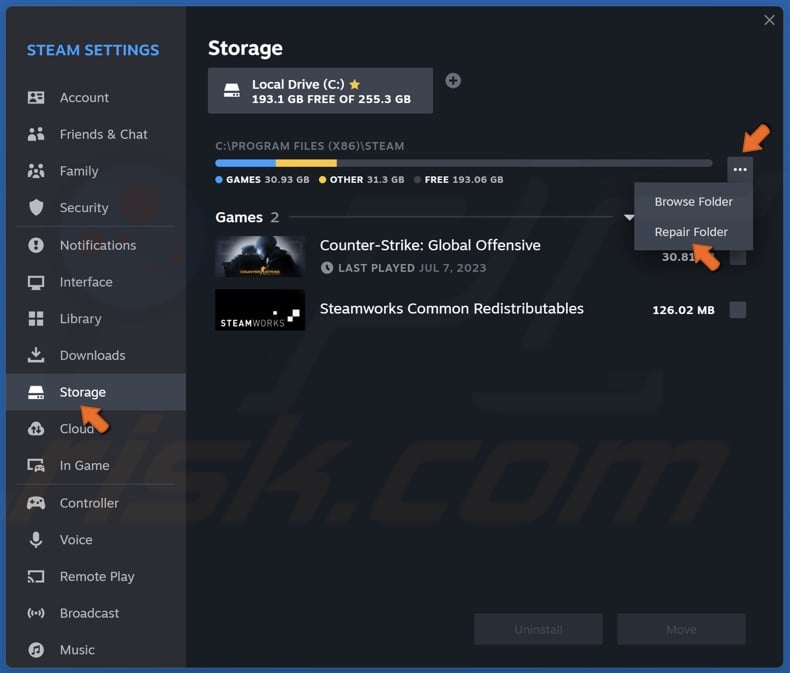This screenshot has width=790, height=673.
Task: Click the In Game overlay icon
Action: pyautogui.click(x=36, y=465)
